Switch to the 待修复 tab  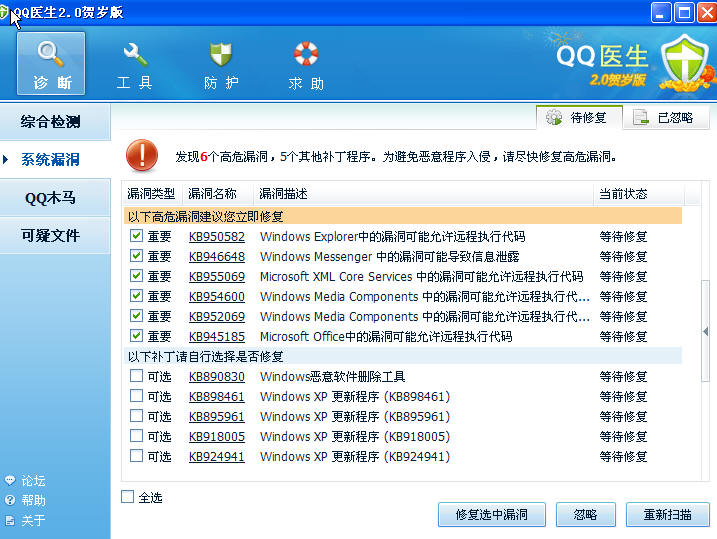(x=579, y=117)
